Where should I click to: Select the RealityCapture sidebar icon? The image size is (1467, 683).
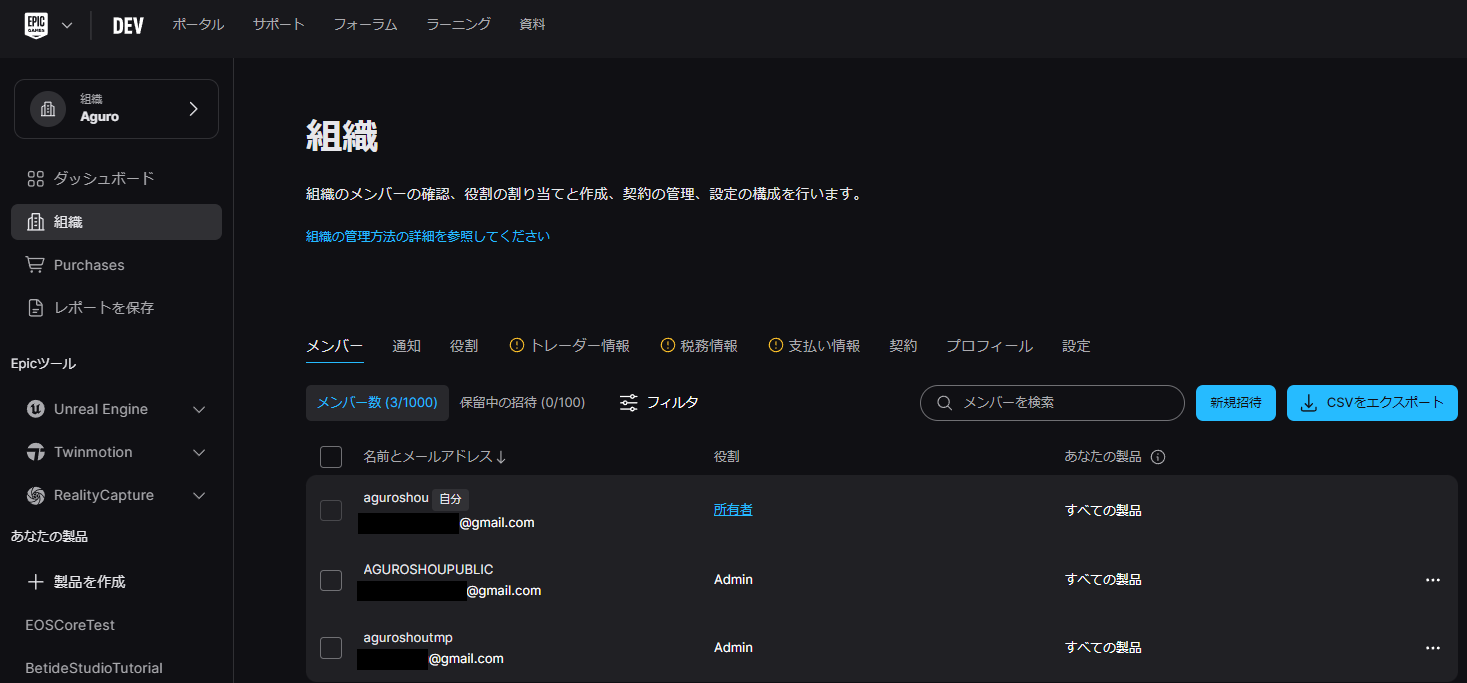click(x=36, y=495)
